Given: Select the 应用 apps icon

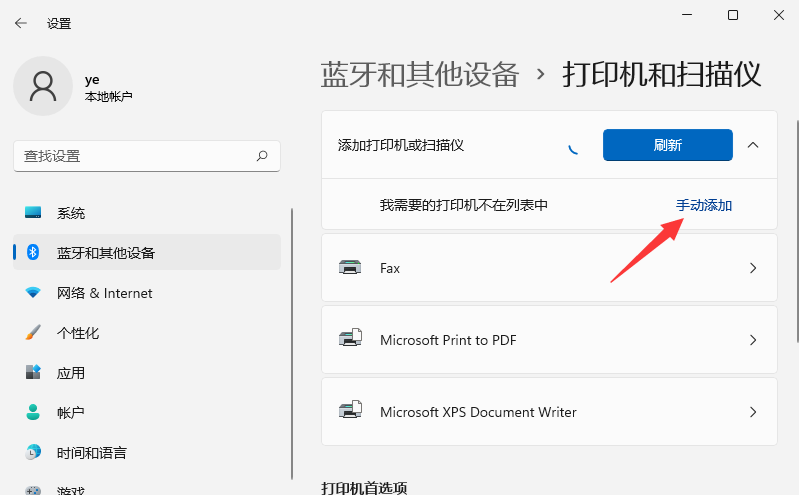Looking at the screenshot, I should click(33, 372).
